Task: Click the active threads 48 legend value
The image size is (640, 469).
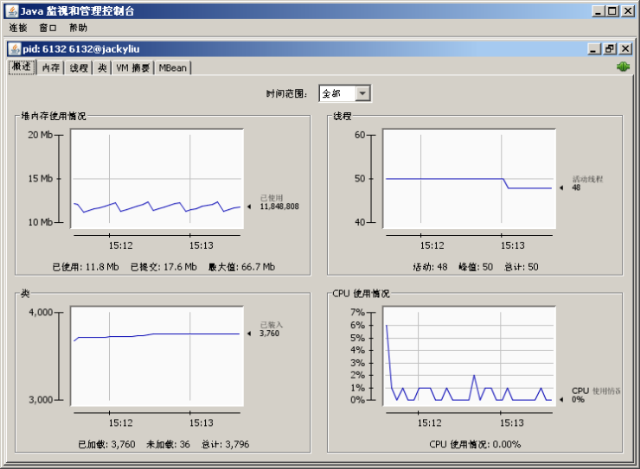Action: [576, 188]
